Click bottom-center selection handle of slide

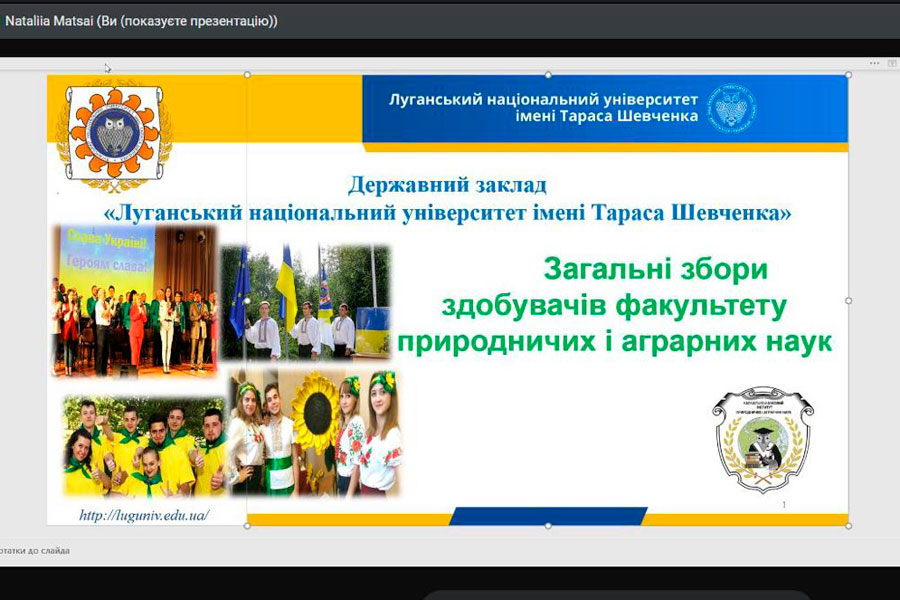[548, 526]
